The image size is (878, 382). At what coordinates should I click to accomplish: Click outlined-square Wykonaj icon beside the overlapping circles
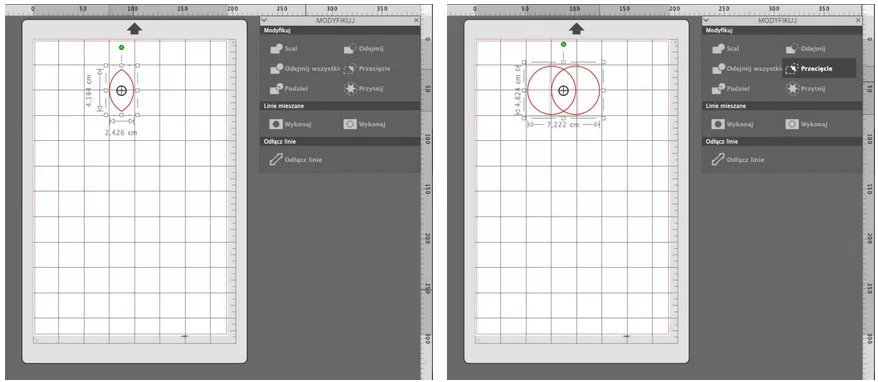792,124
